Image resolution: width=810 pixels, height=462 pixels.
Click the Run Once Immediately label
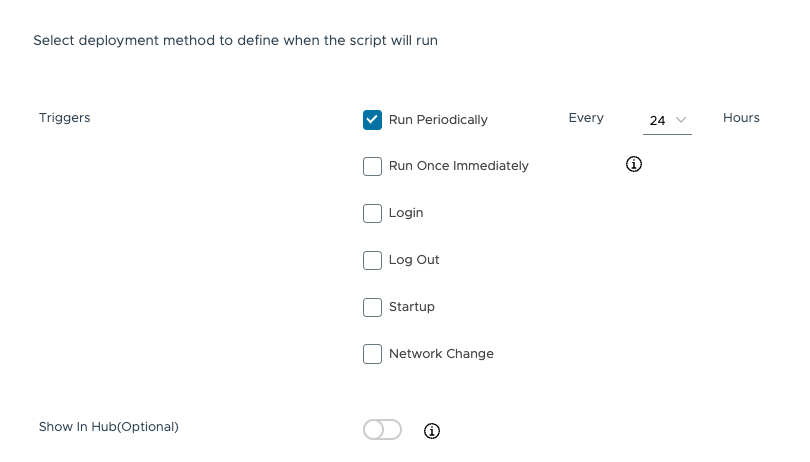[458, 166]
